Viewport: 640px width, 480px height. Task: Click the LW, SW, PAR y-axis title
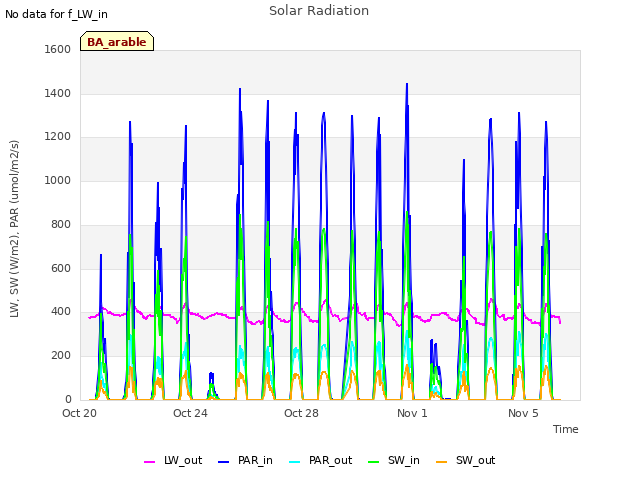[x=15, y=229]
